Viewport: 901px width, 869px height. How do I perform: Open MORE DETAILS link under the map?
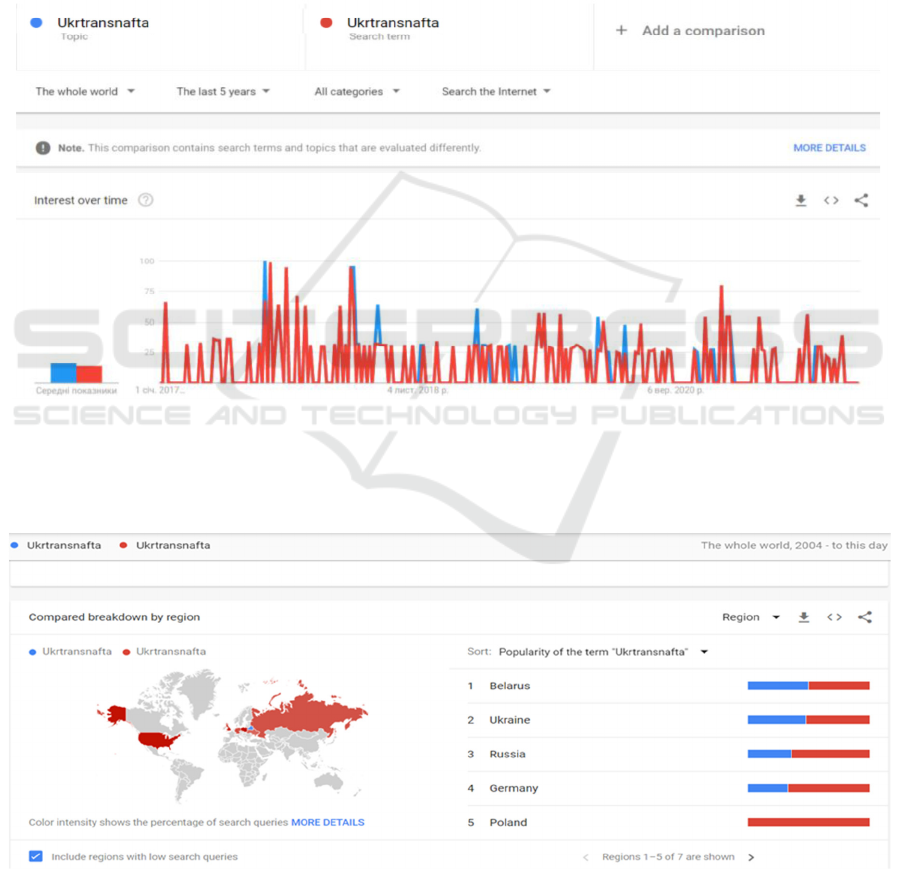[x=328, y=822]
